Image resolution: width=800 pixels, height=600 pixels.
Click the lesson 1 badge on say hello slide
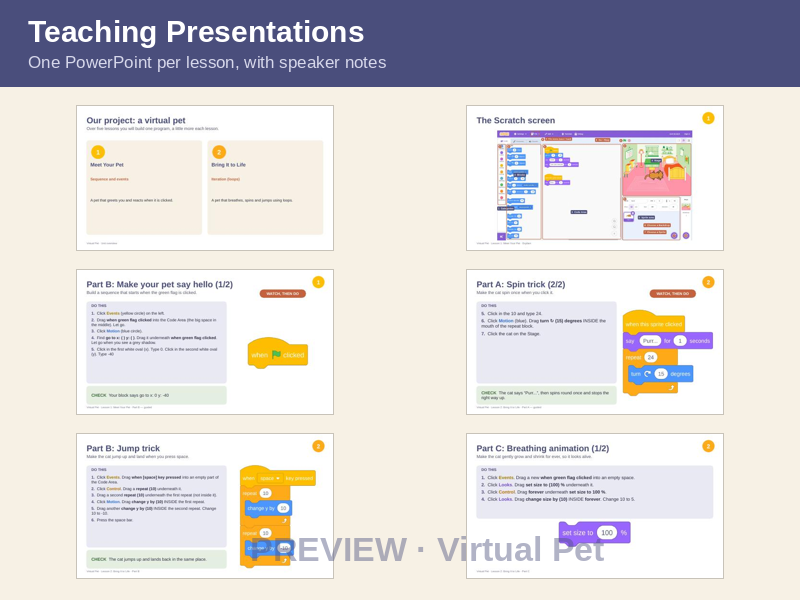318,282
